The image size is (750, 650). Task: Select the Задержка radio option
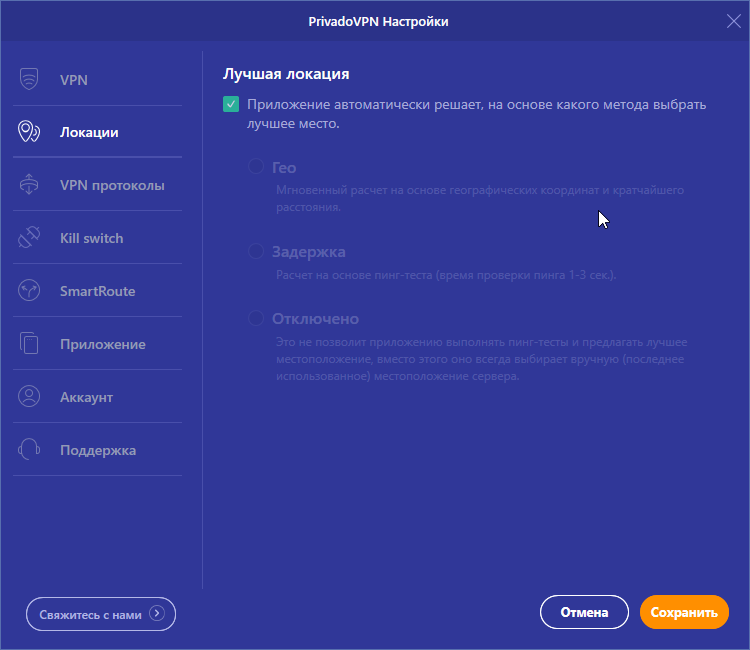pyautogui.click(x=256, y=251)
